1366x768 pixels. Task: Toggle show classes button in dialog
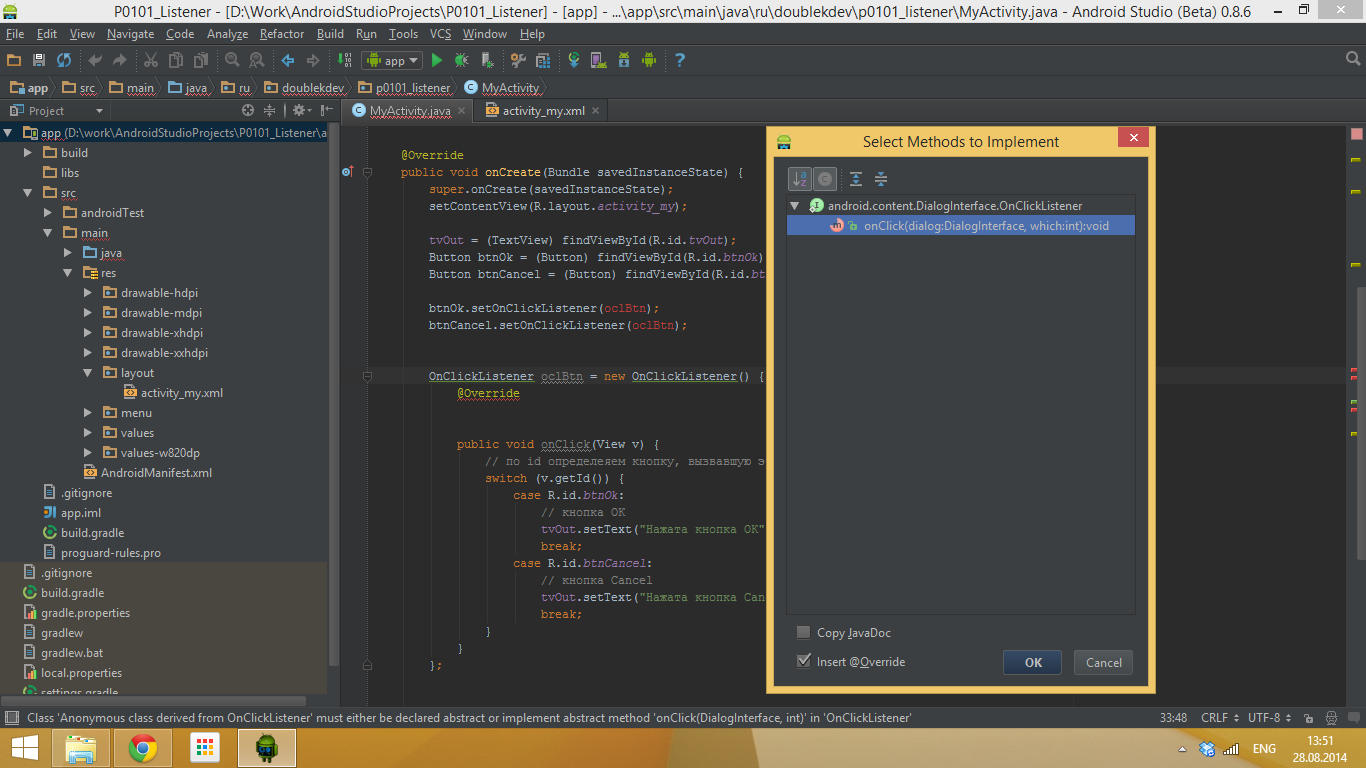824,179
